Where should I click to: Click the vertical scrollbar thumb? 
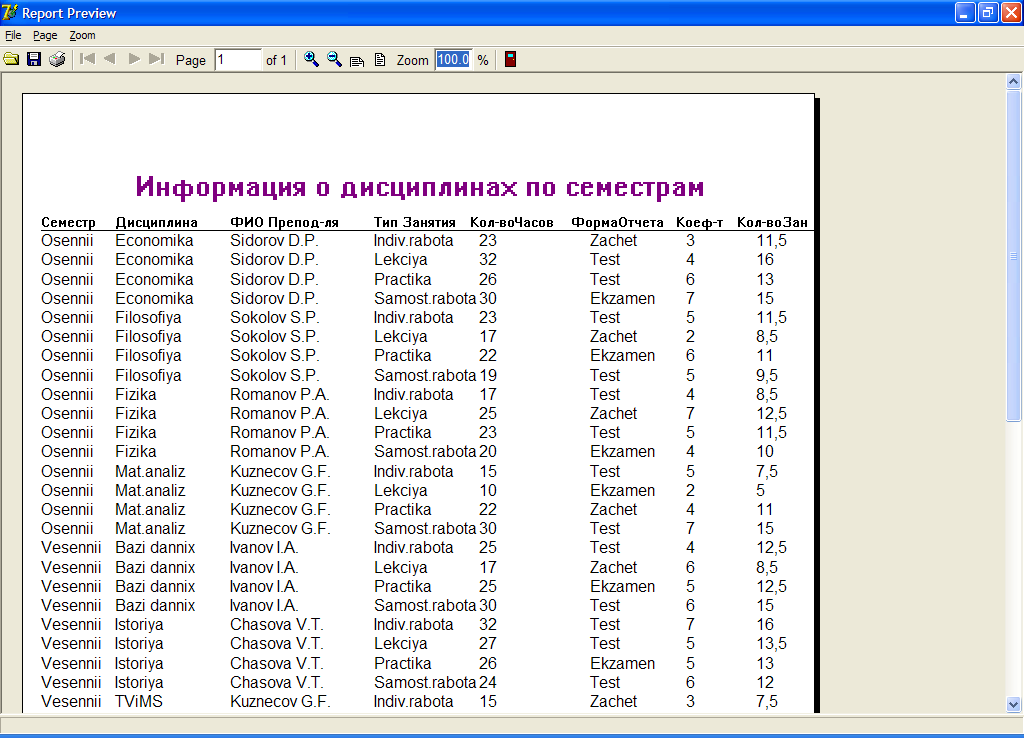1014,256
